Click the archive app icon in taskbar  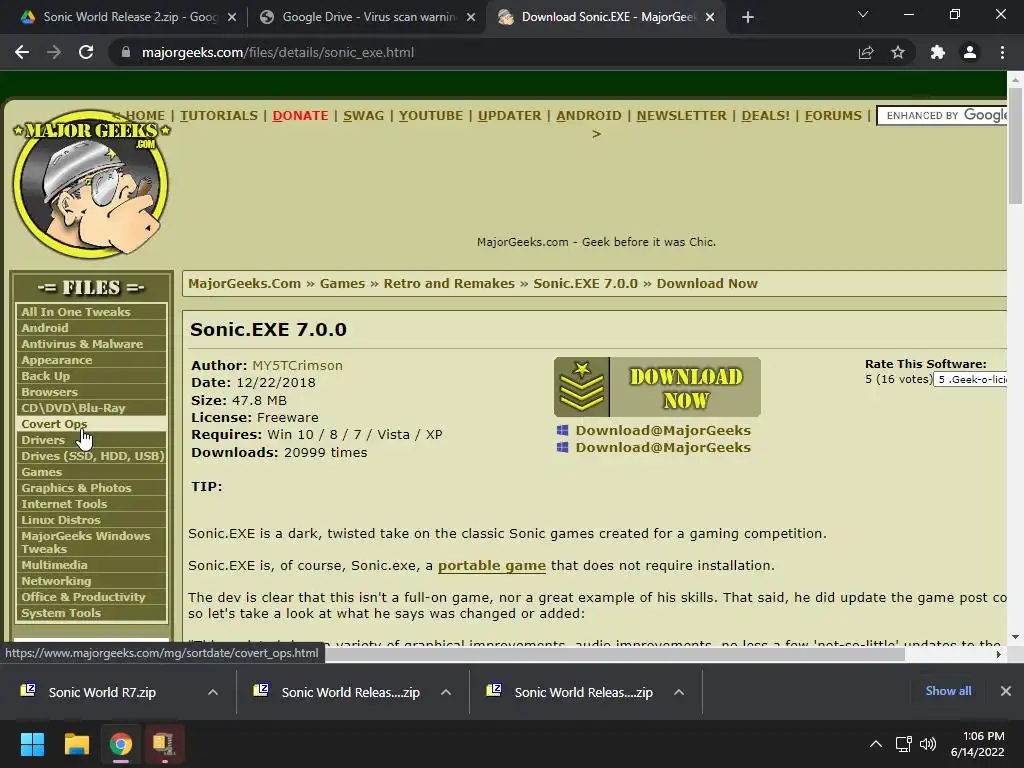coord(164,744)
